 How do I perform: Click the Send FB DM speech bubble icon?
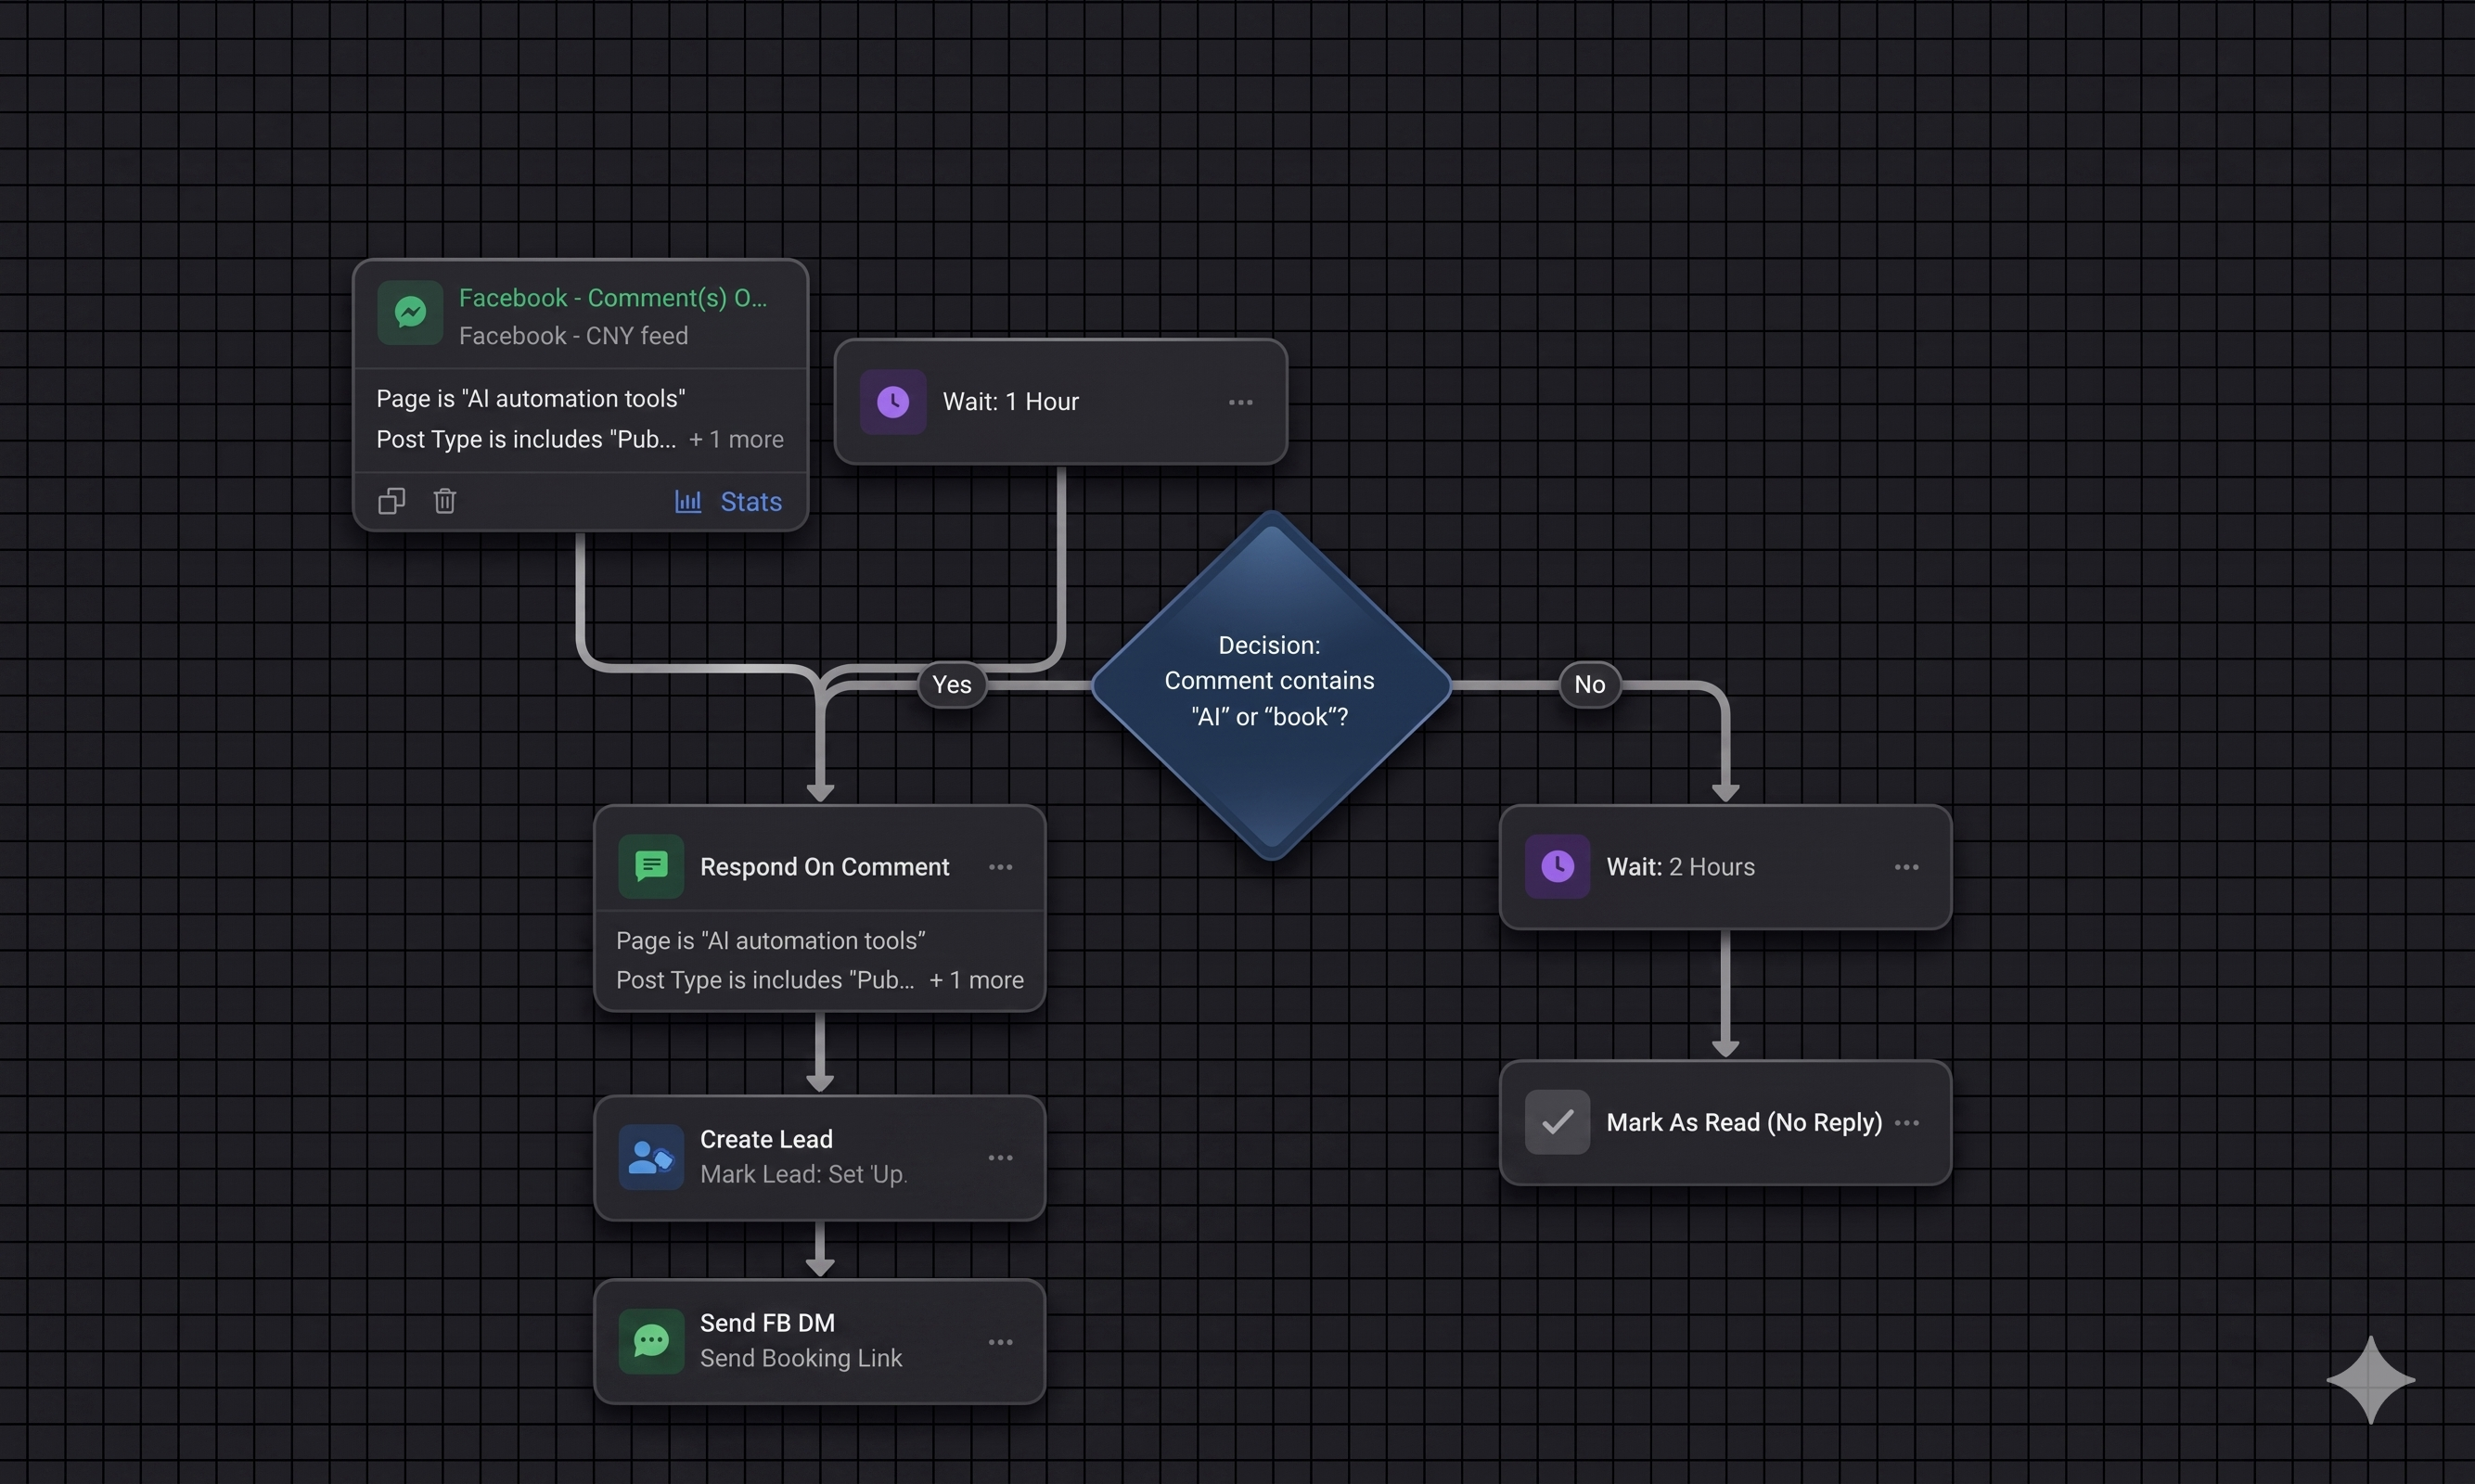651,1342
